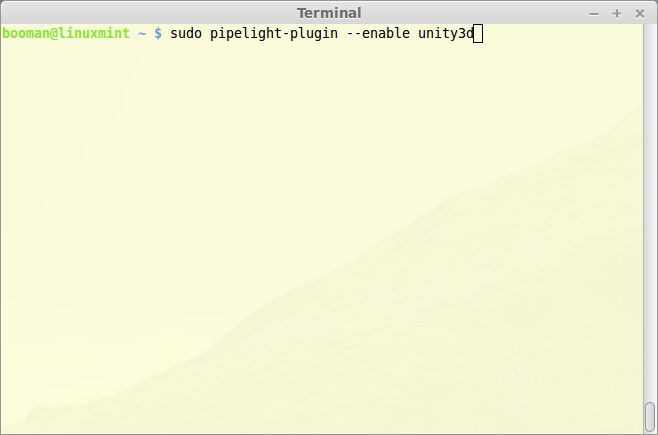
Task: Click the vertical scrollbar thumb
Action: [650, 417]
